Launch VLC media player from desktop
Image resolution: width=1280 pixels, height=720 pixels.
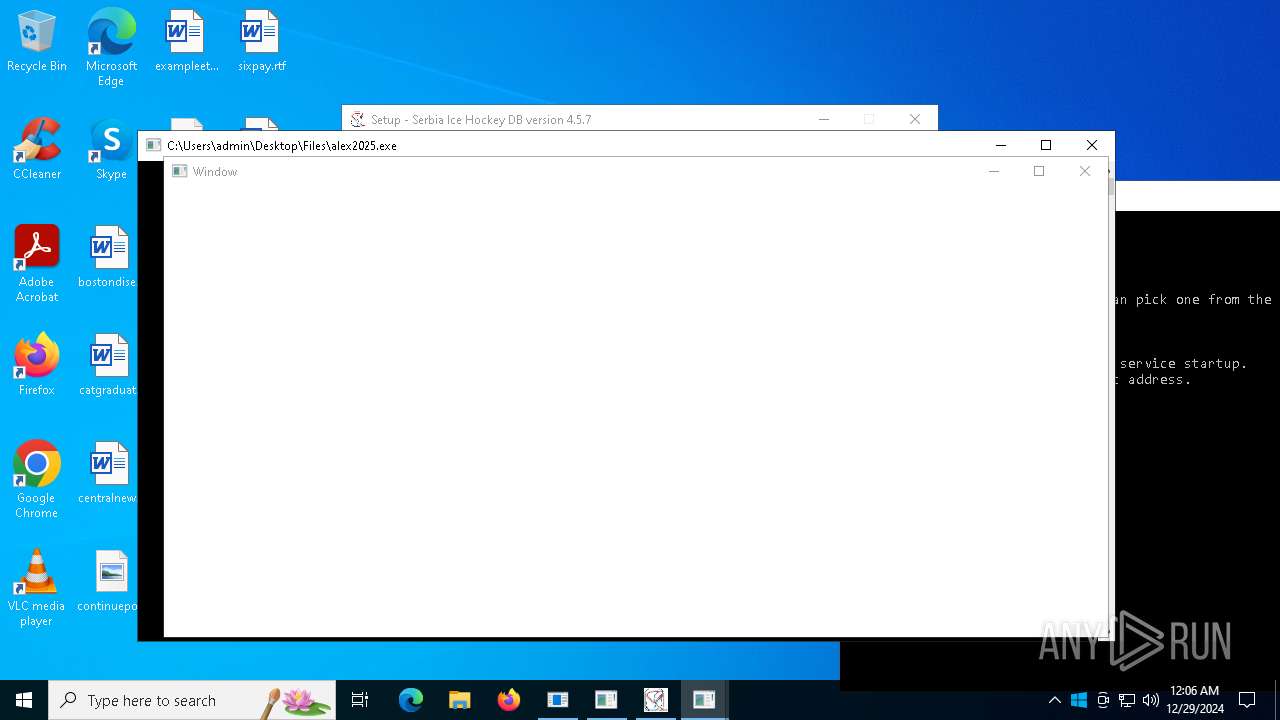pyautogui.click(x=37, y=588)
